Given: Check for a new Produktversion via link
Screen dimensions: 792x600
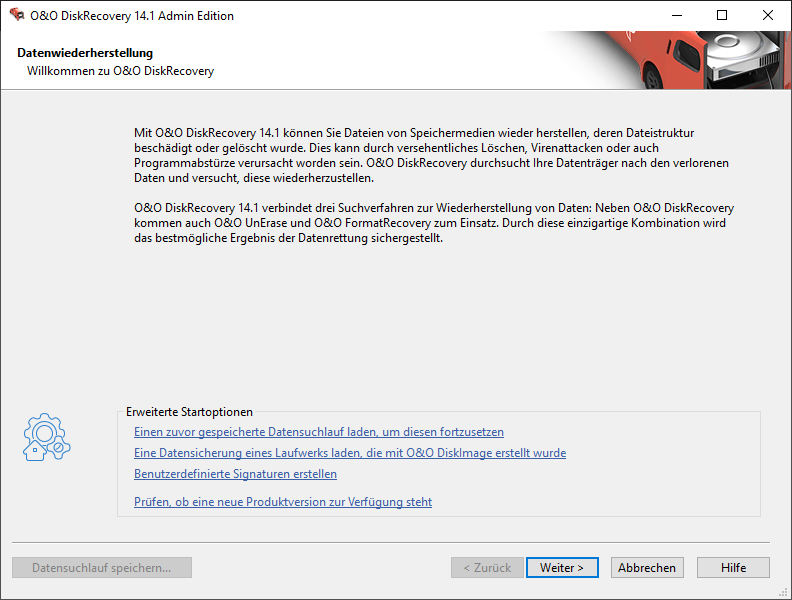Looking at the screenshot, I should coord(282,502).
